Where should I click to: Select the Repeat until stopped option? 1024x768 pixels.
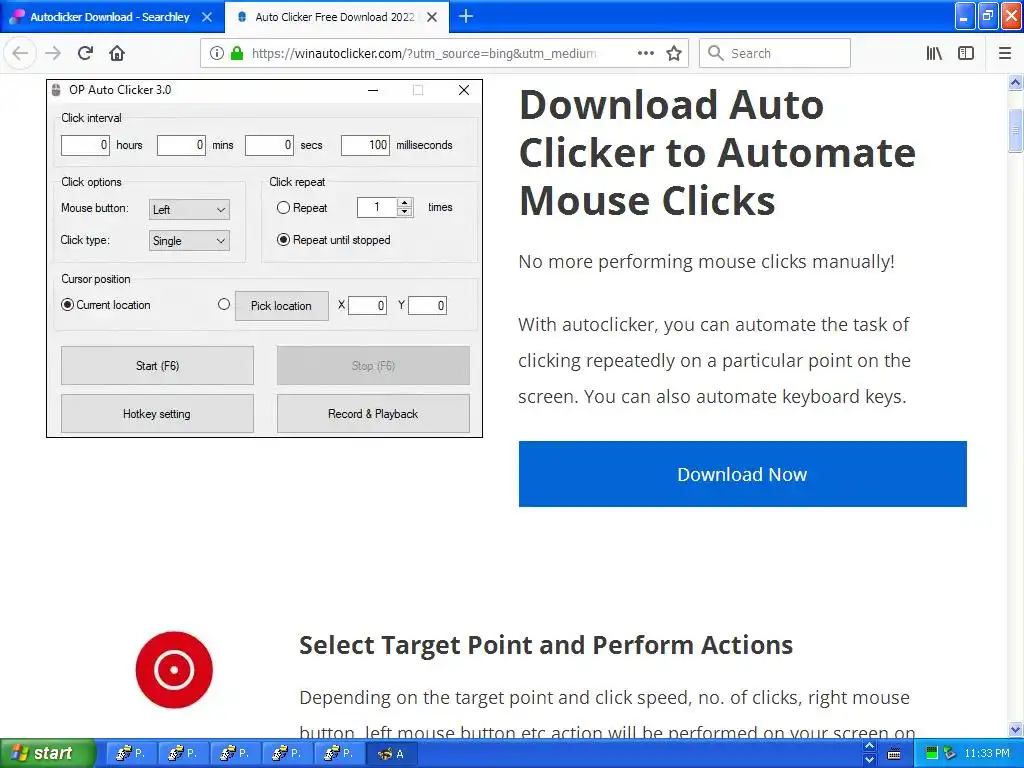point(283,240)
